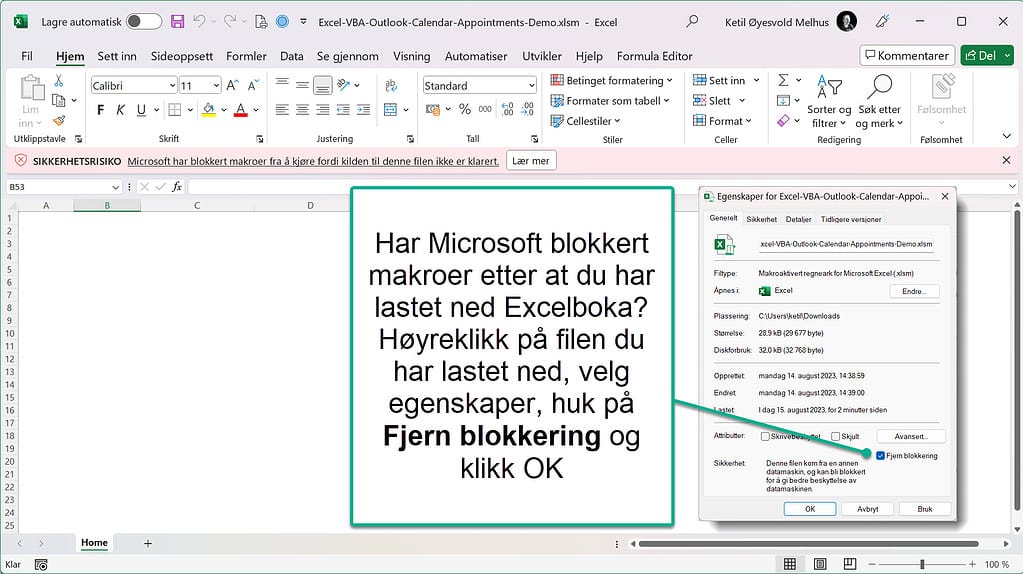1023x574 pixels.
Task: Collapse the ribbon with chevron arrow
Action: pos(1007,136)
